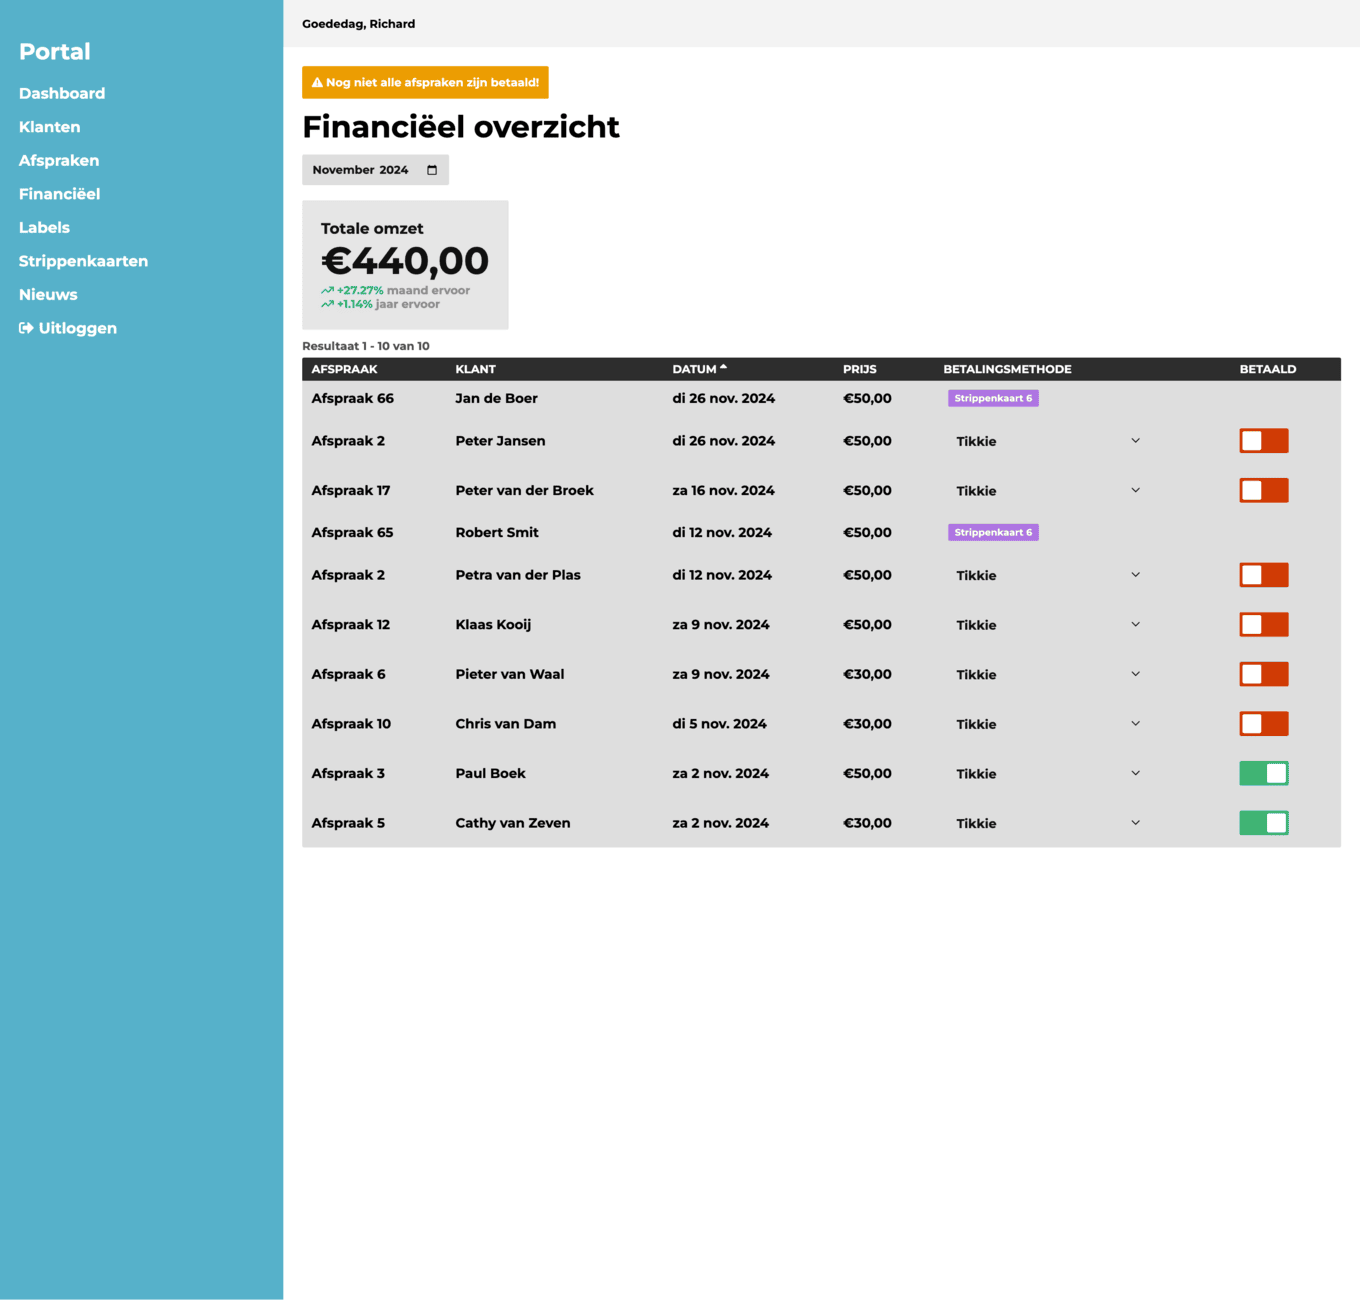Click the Strippenkaart 6 badge for Jan de Boer
The width and height of the screenshot is (1360, 1300).
[x=993, y=398]
